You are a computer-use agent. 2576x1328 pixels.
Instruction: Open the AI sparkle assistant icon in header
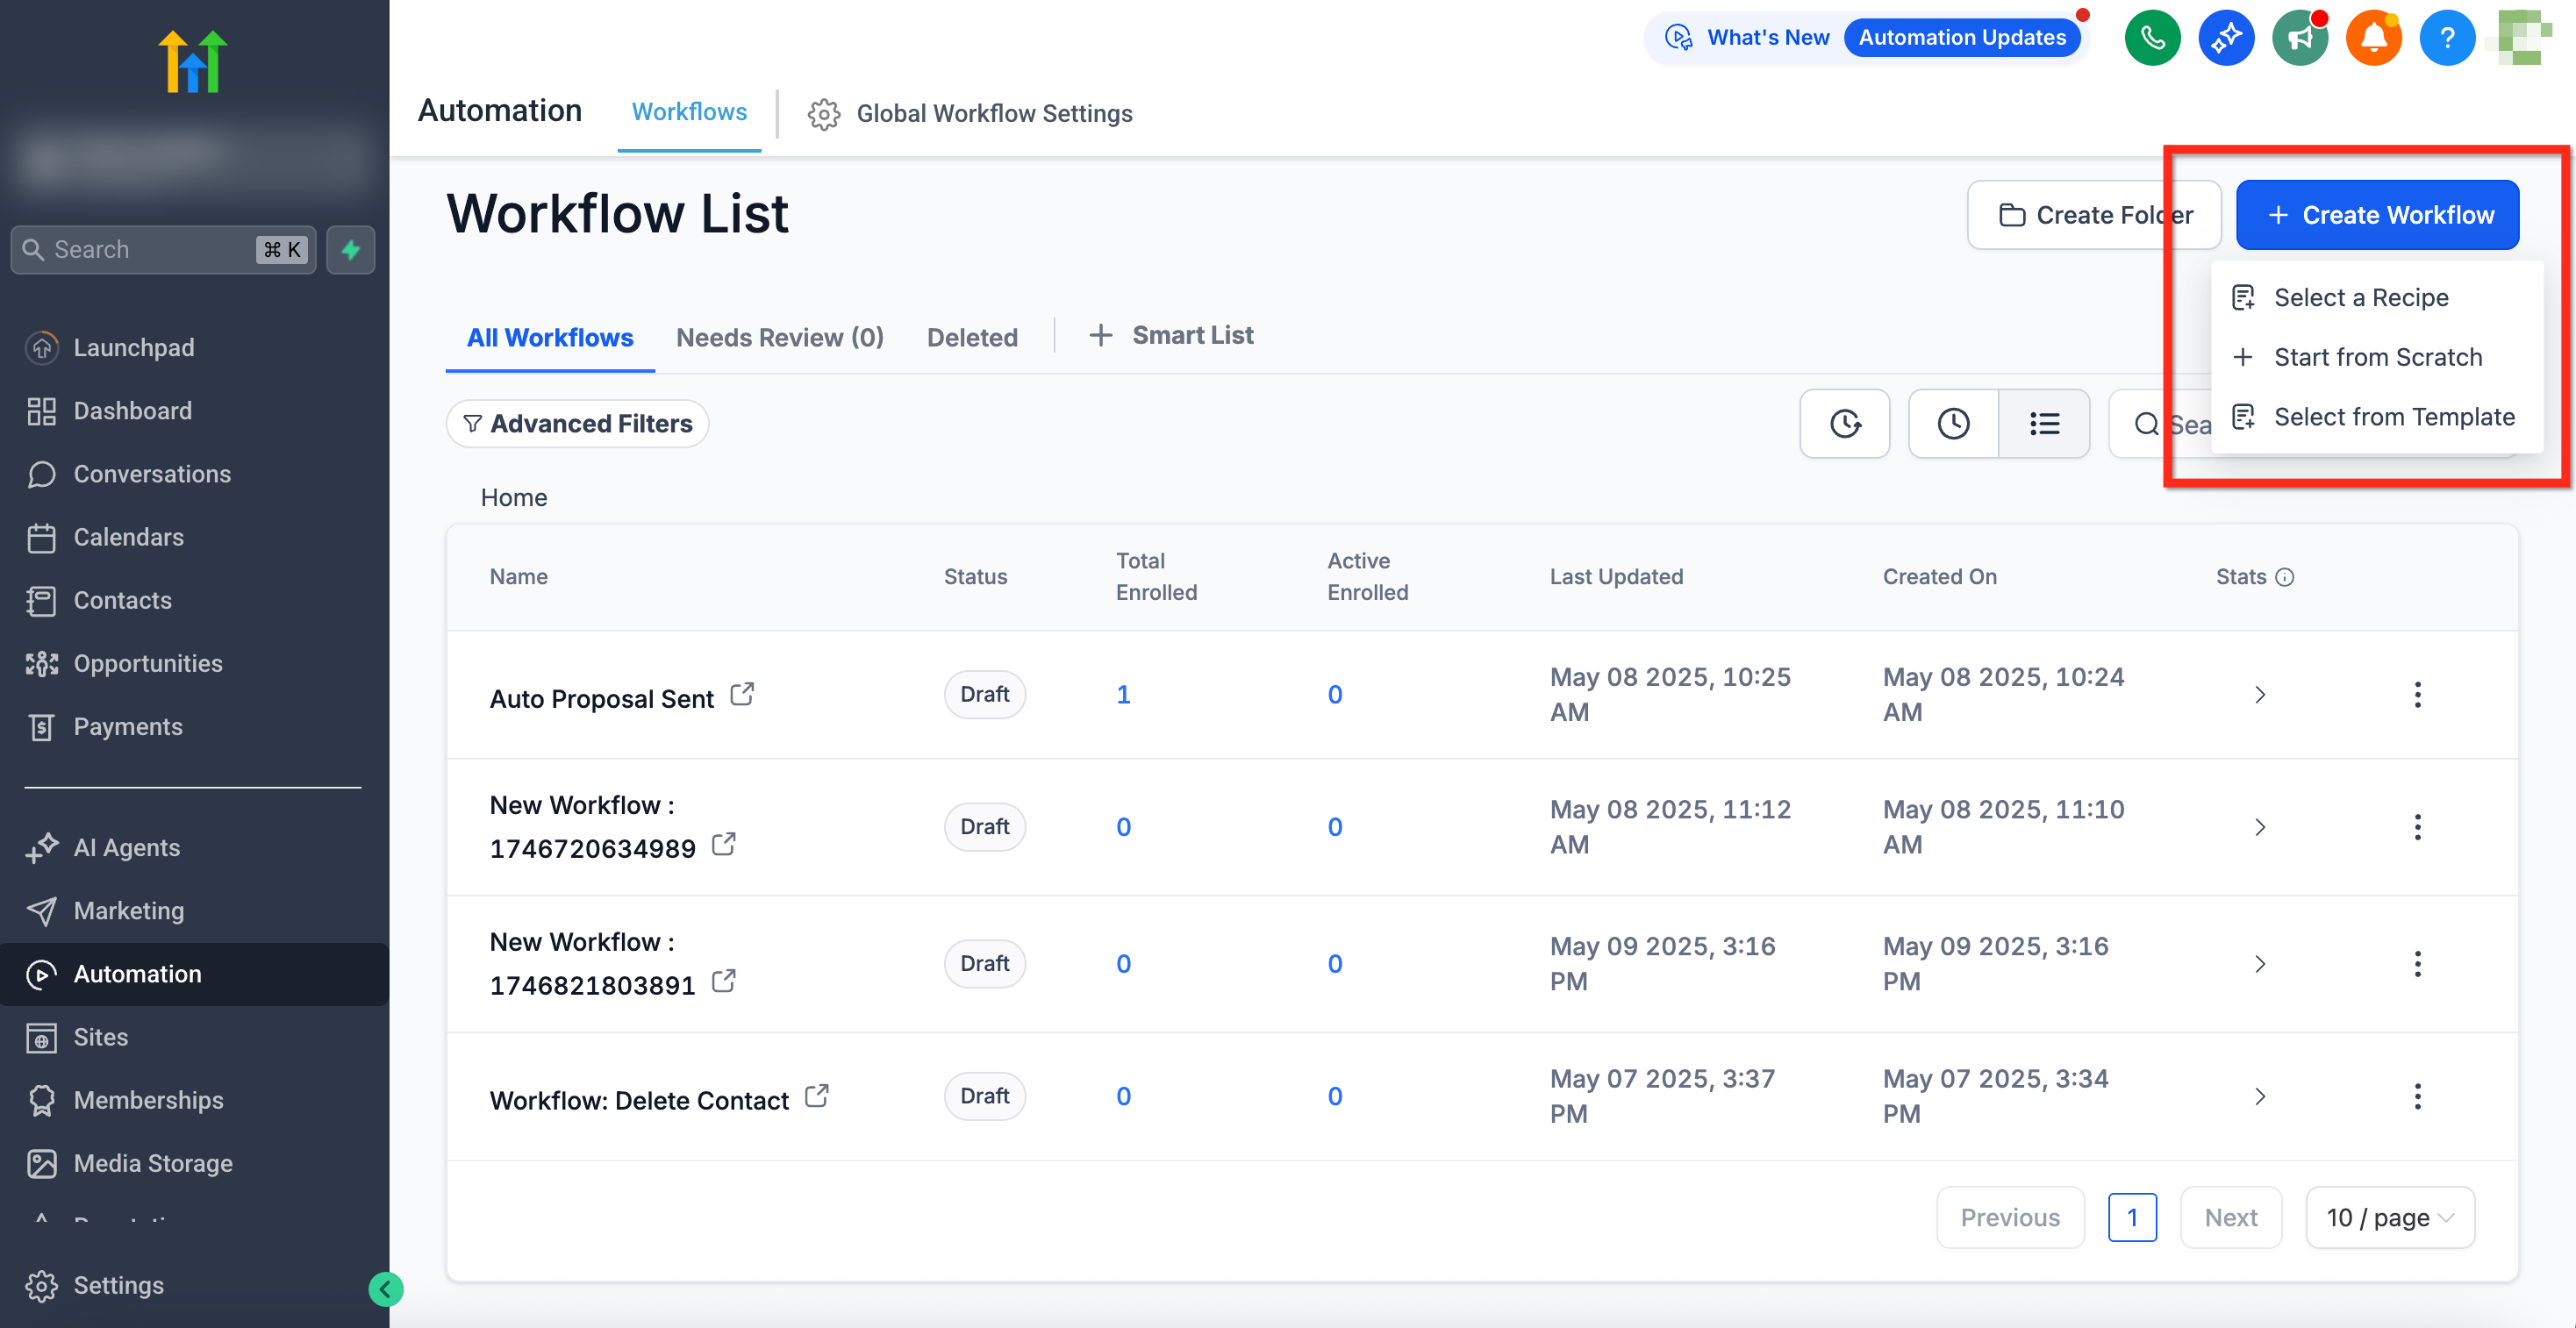tap(2226, 38)
